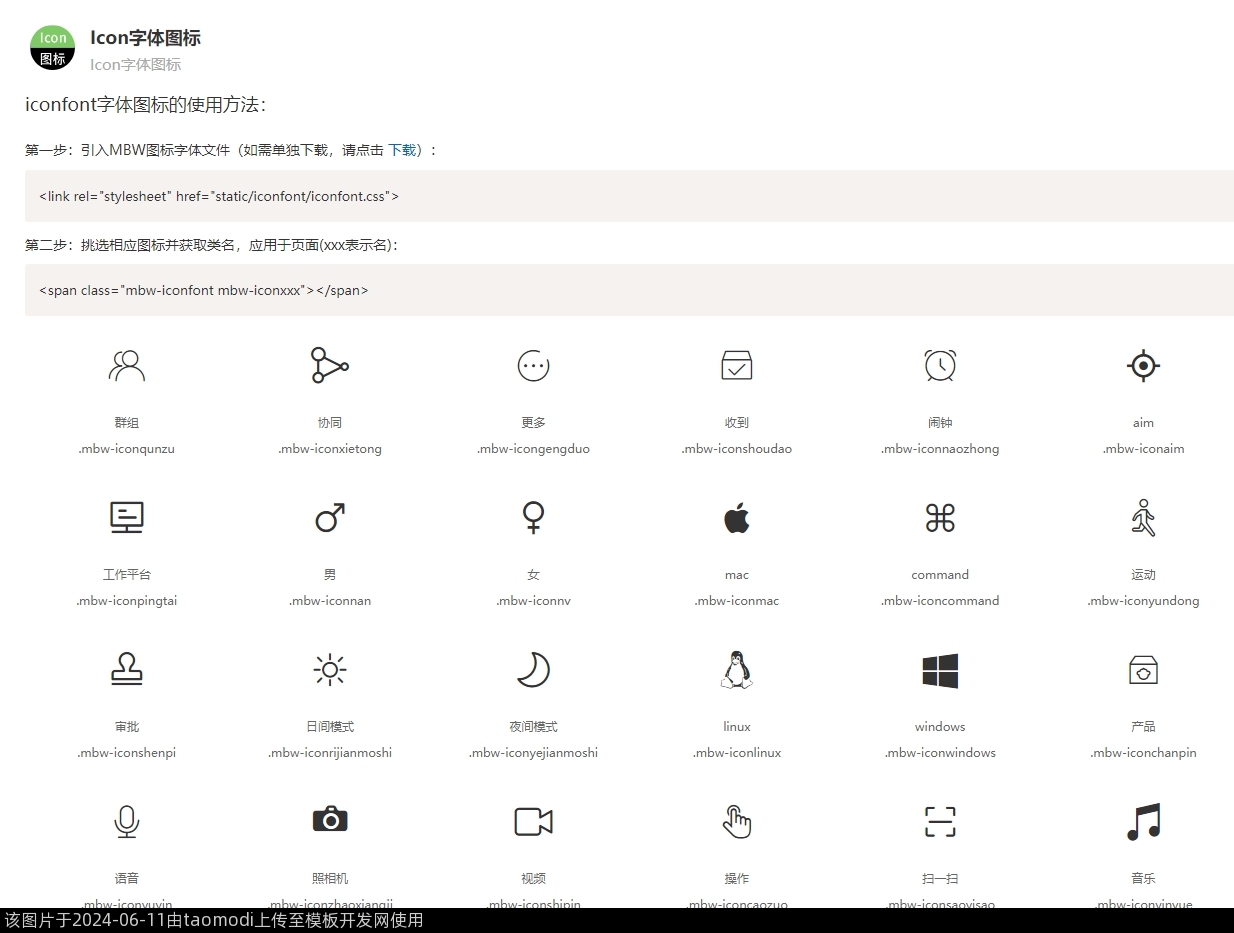Click the 工作平台 work platform icon

point(127,517)
